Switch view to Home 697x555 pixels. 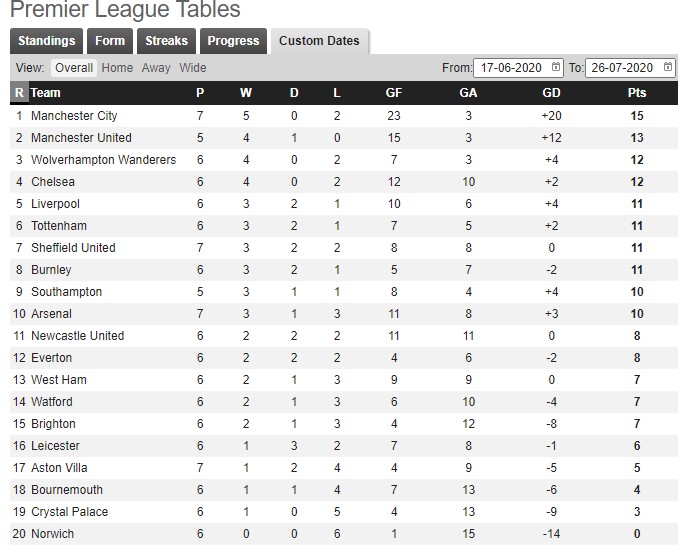click(117, 68)
